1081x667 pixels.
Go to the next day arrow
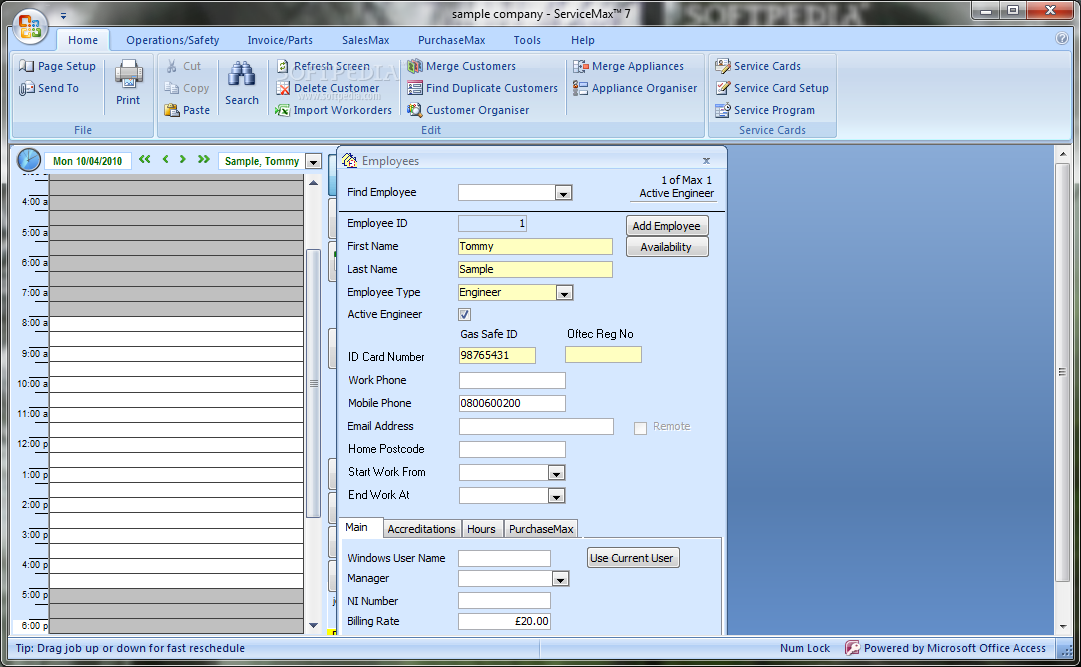[x=183, y=159]
